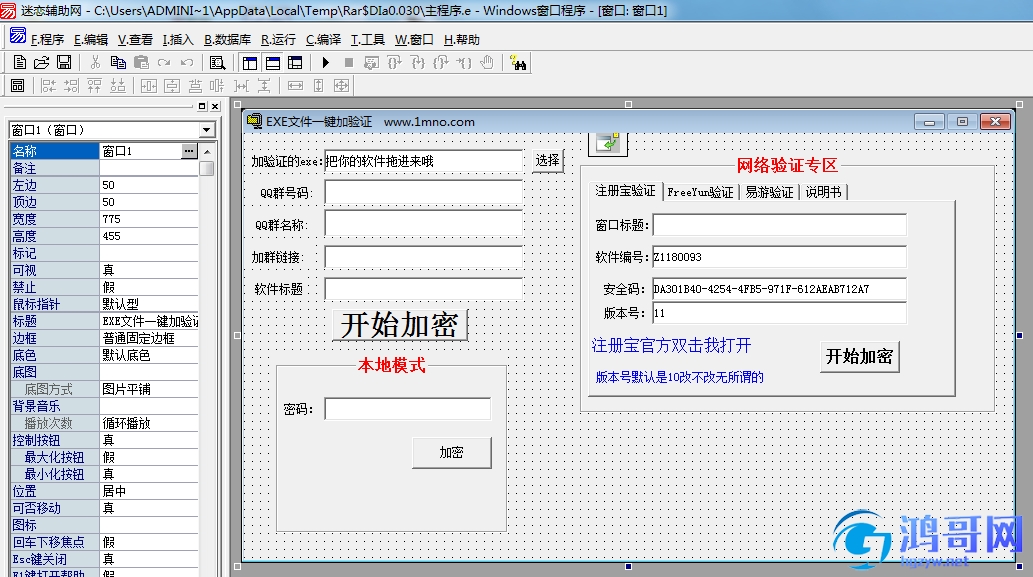Click the app icon beside F.程序 menu

18,36
